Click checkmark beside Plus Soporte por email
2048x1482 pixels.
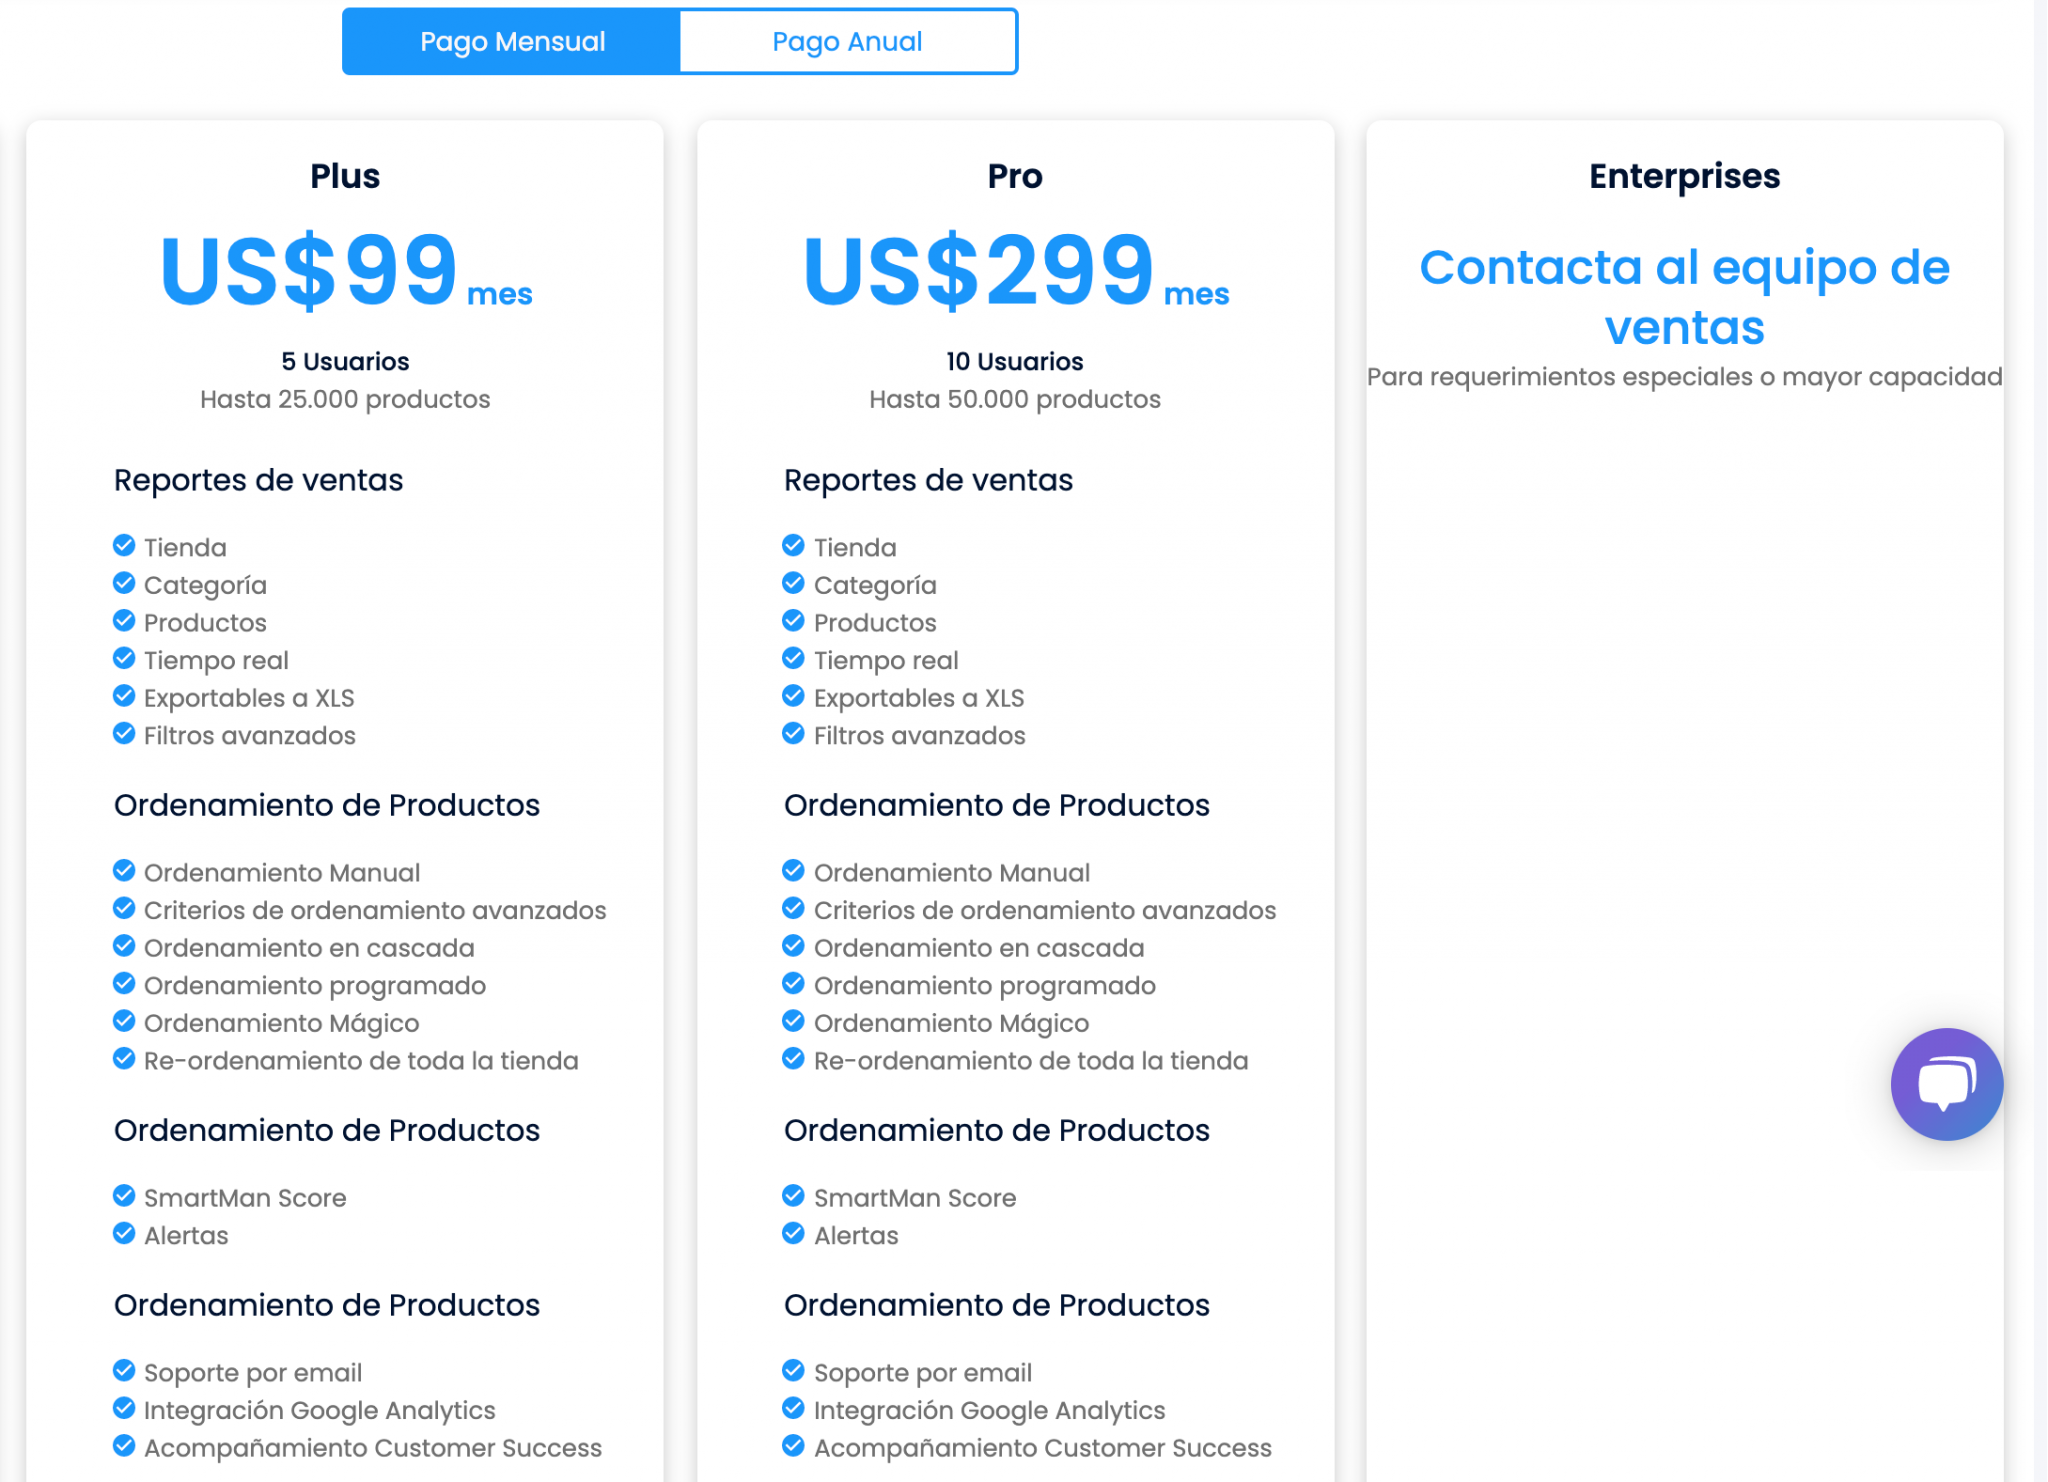click(x=124, y=1371)
